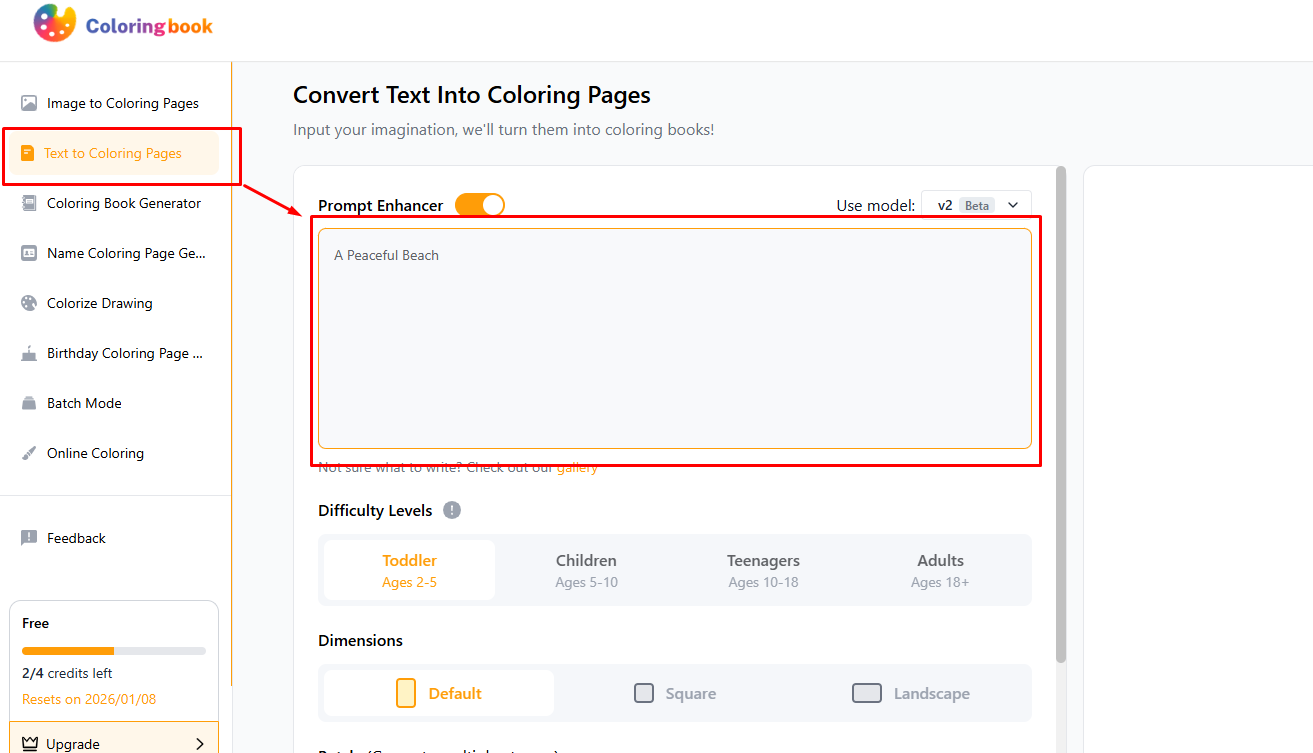Choose the Square dimension option

pos(675,693)
